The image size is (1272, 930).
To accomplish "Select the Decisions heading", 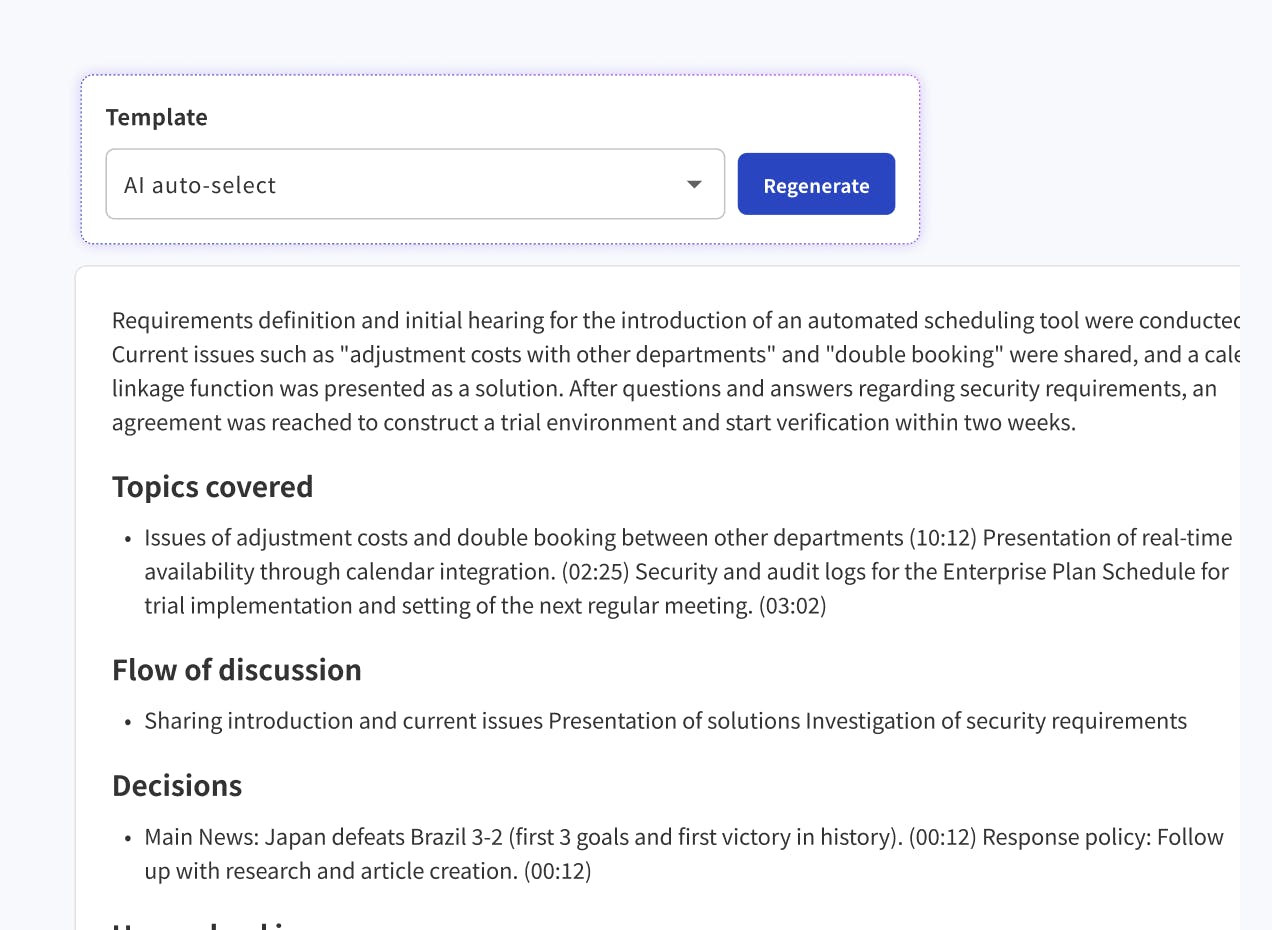I will [177, 786].
